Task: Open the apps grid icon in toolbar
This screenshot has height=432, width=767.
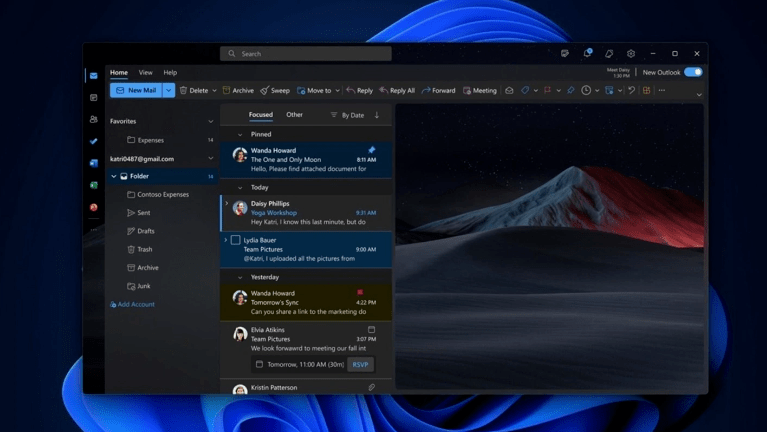Action: click(647, 91)
